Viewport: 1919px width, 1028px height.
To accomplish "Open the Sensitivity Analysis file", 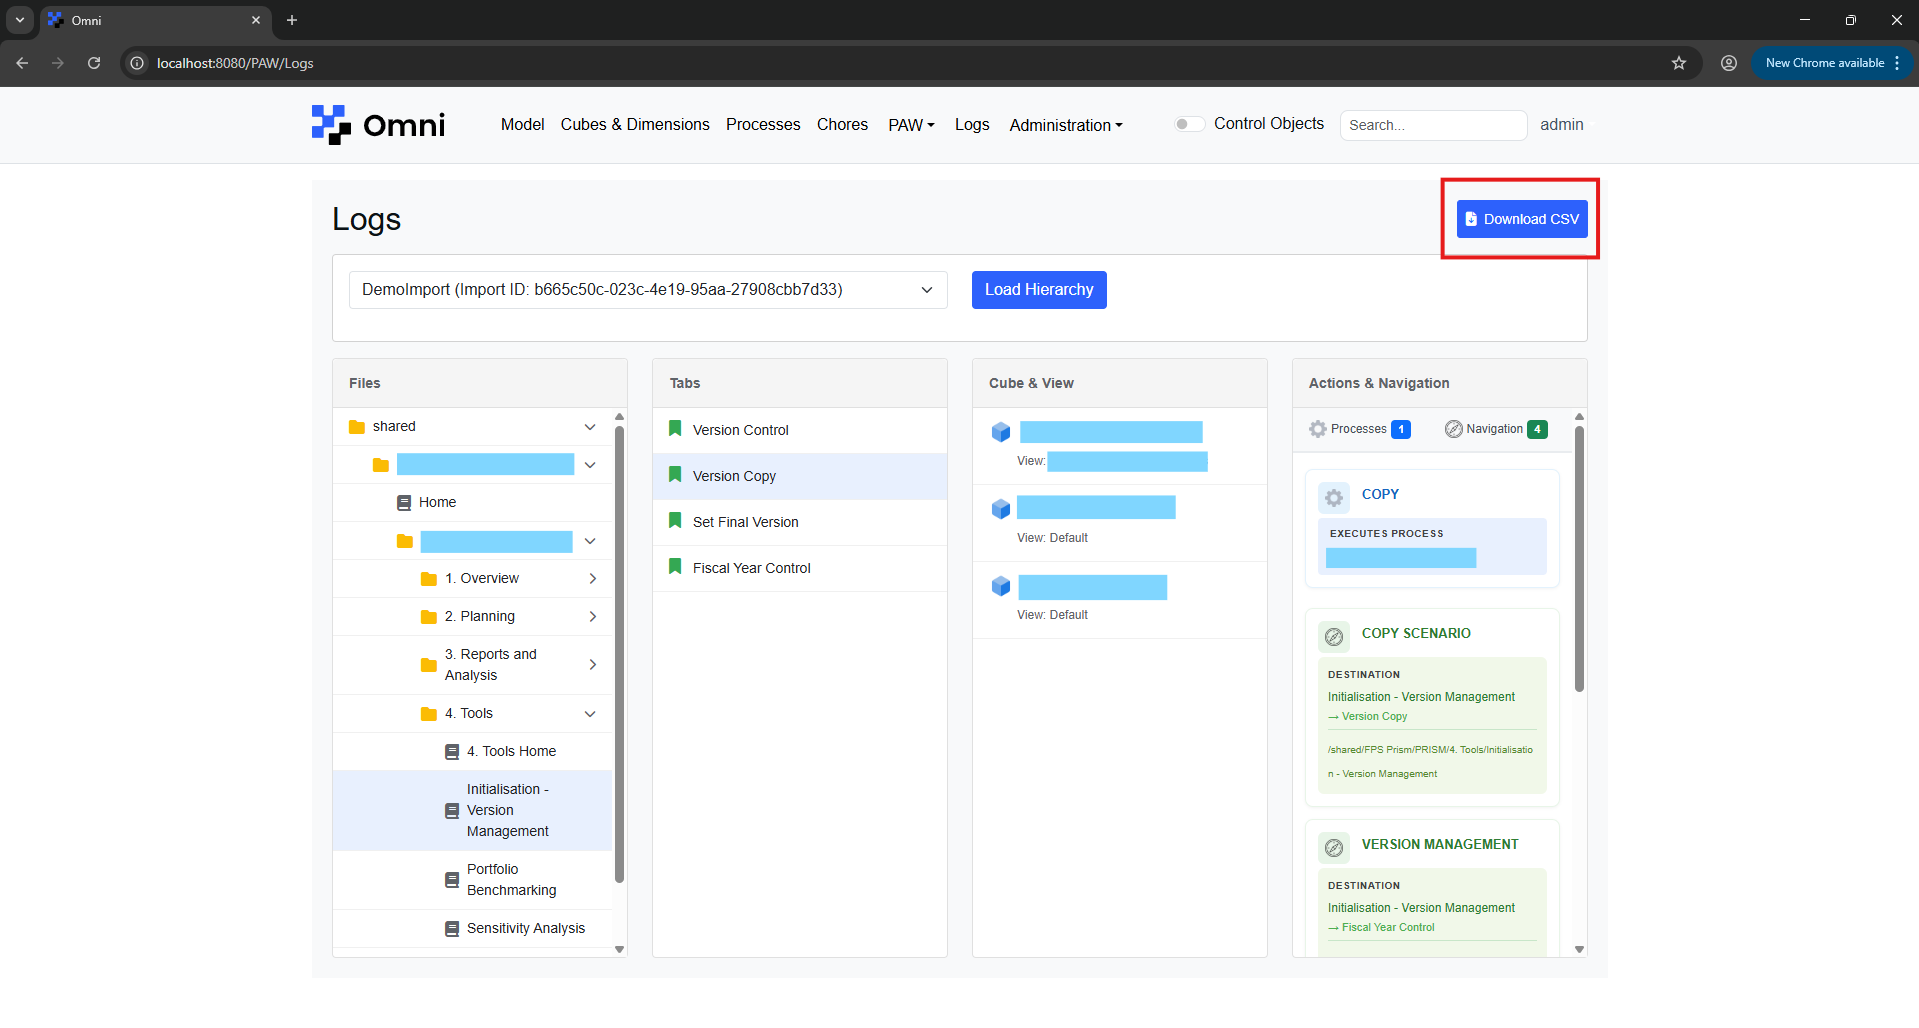I will click(x=472, y=929).
